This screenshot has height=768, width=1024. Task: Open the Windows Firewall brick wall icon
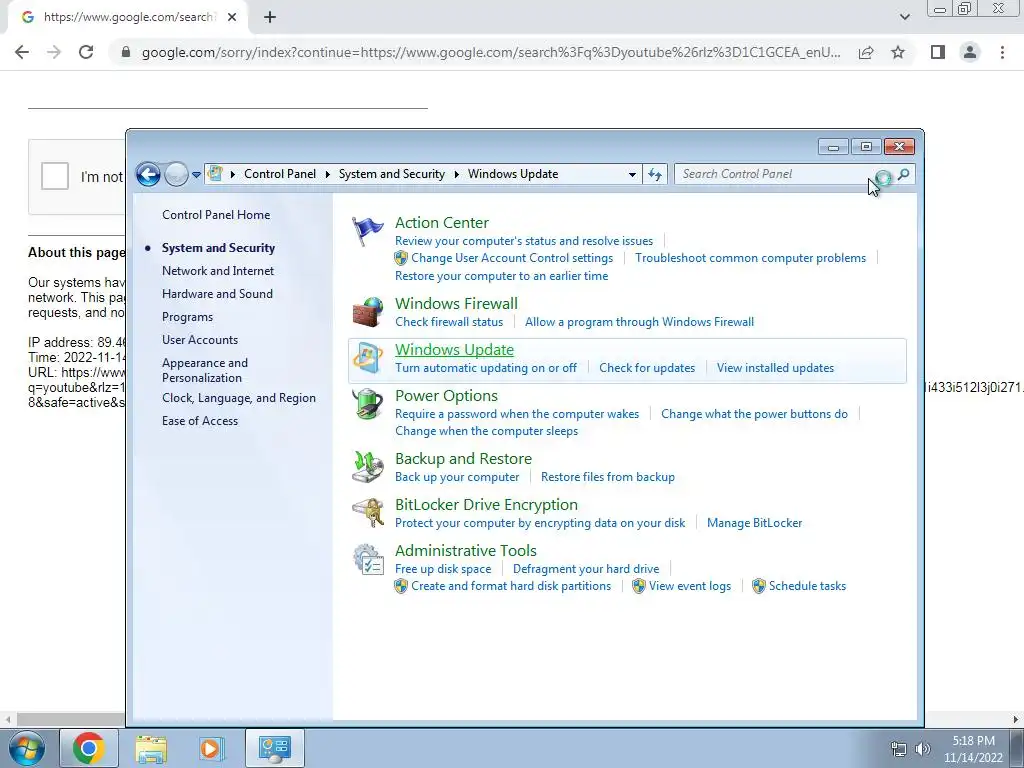point(368,312)
